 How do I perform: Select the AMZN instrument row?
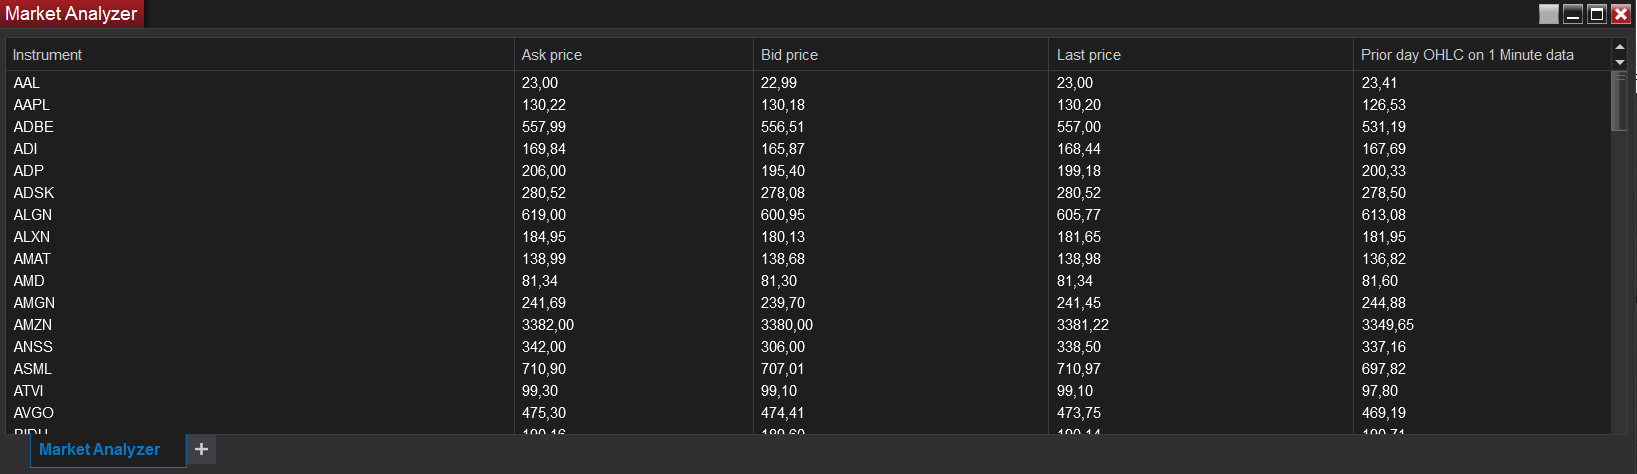tap(33, 325)
